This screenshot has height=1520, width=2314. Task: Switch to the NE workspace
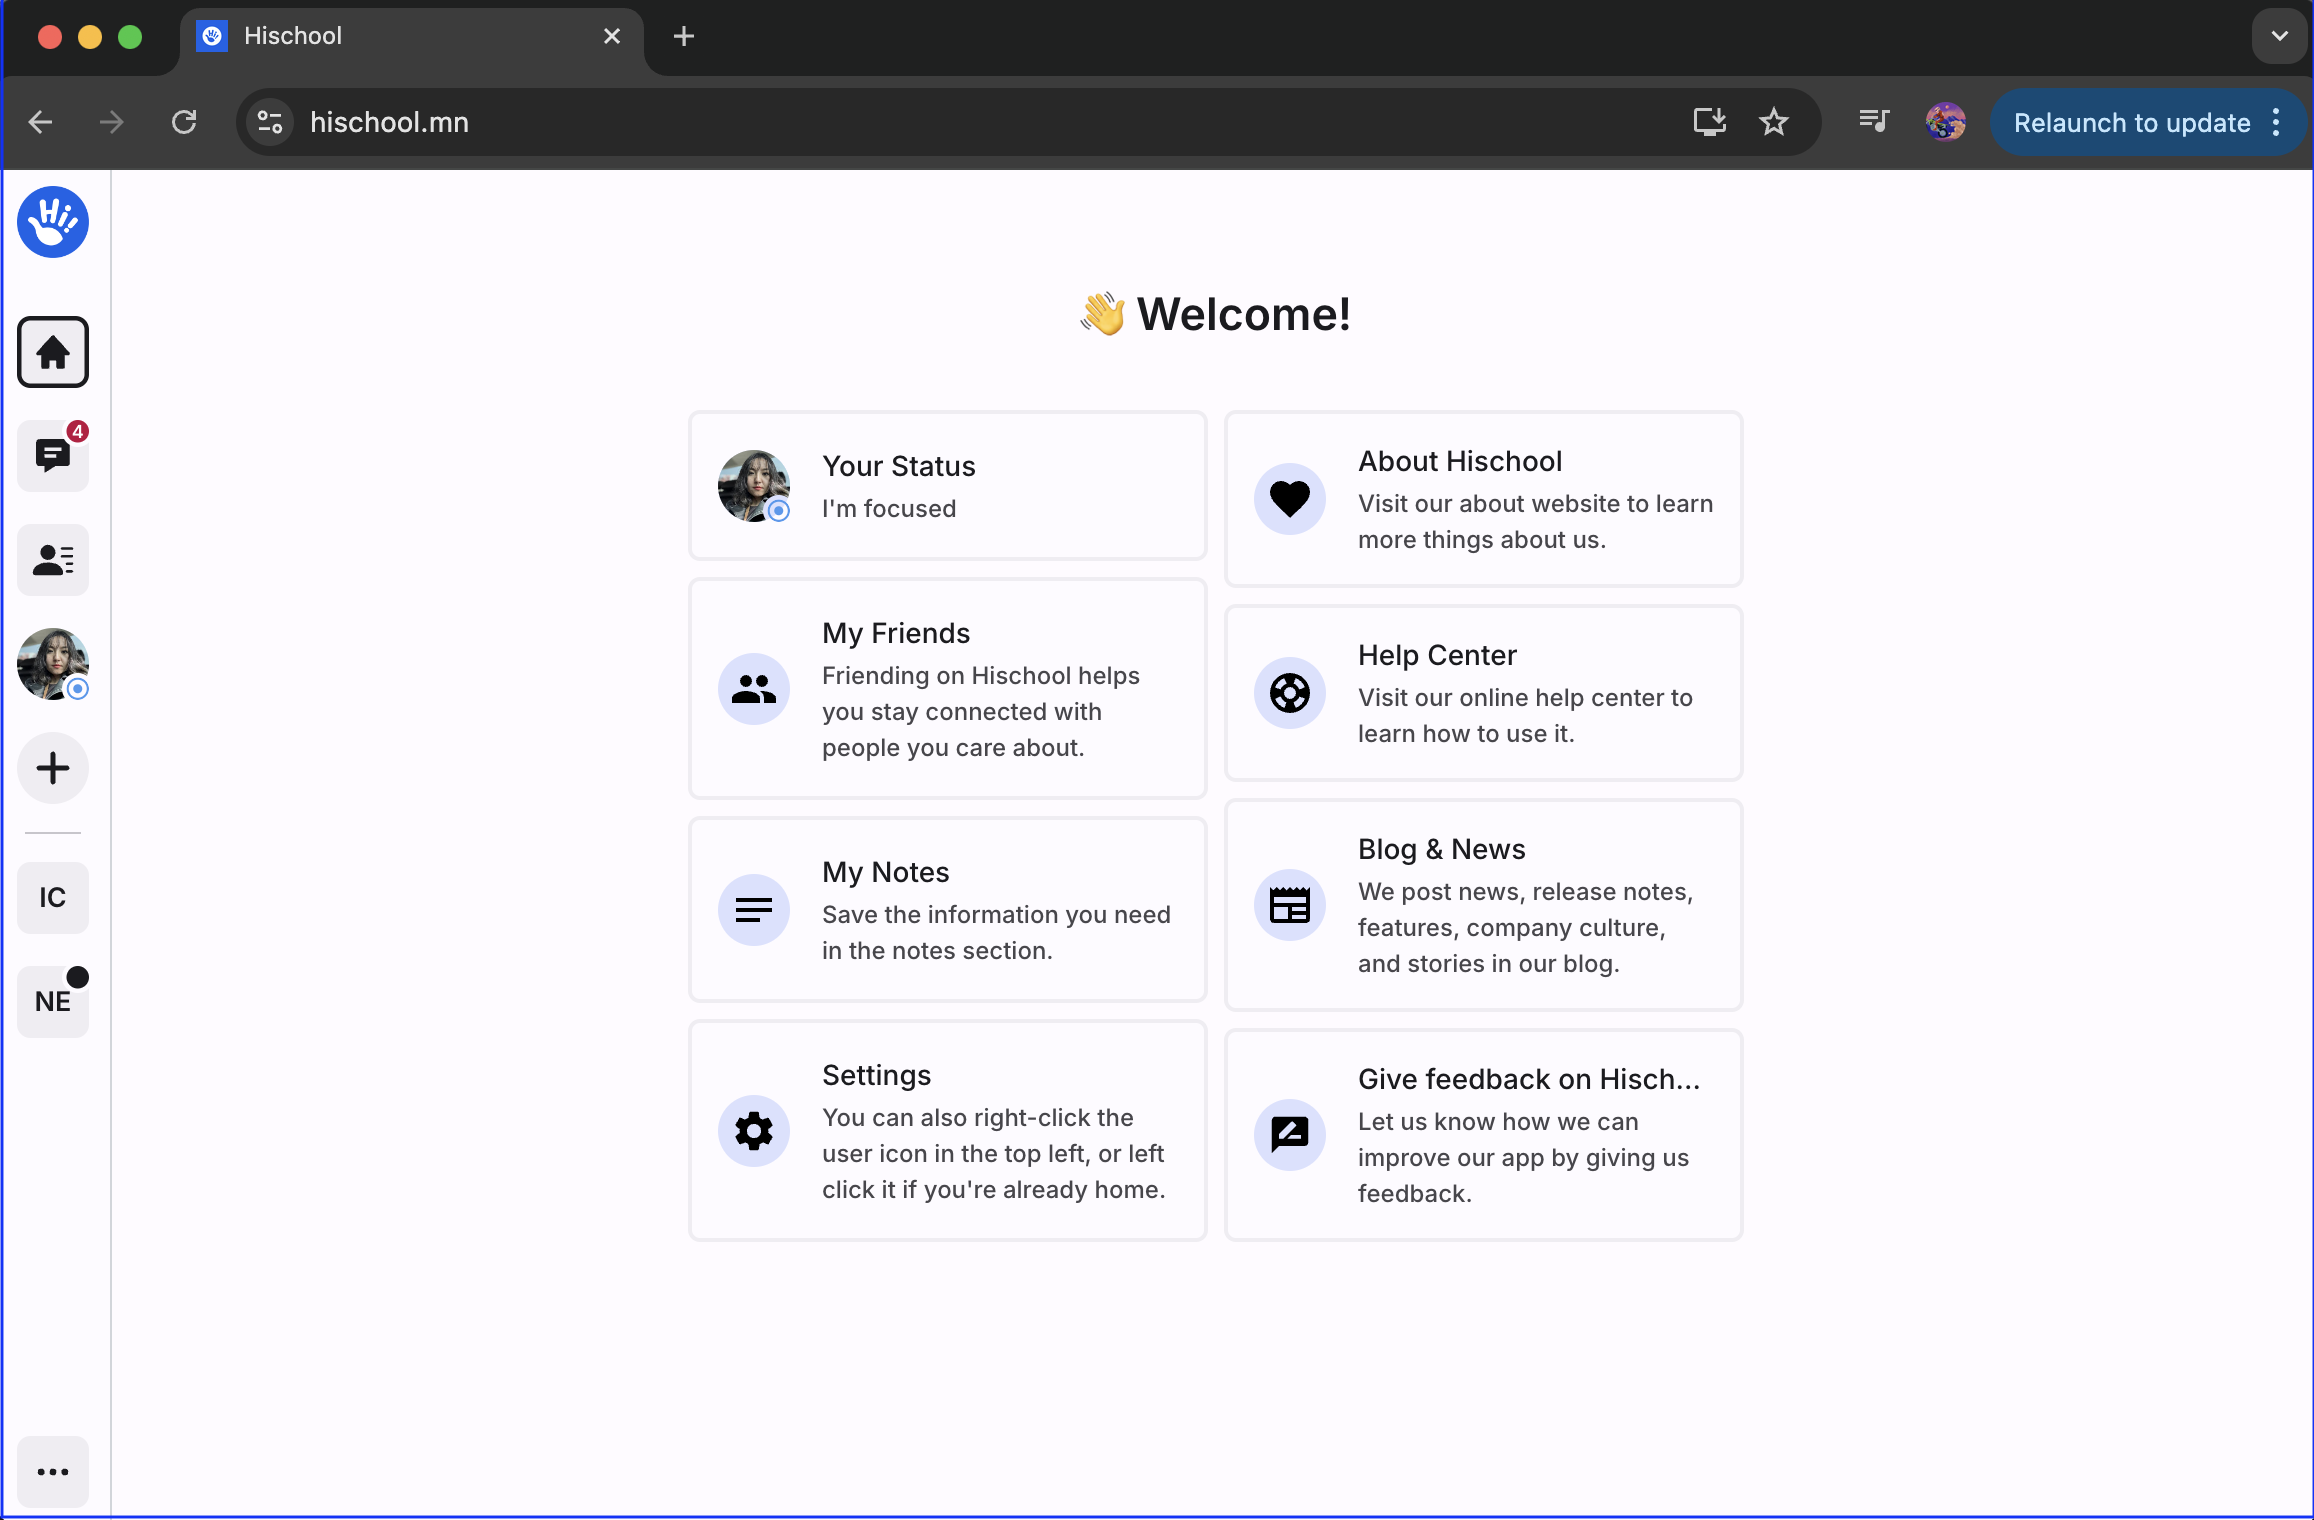click(53, 1002)
